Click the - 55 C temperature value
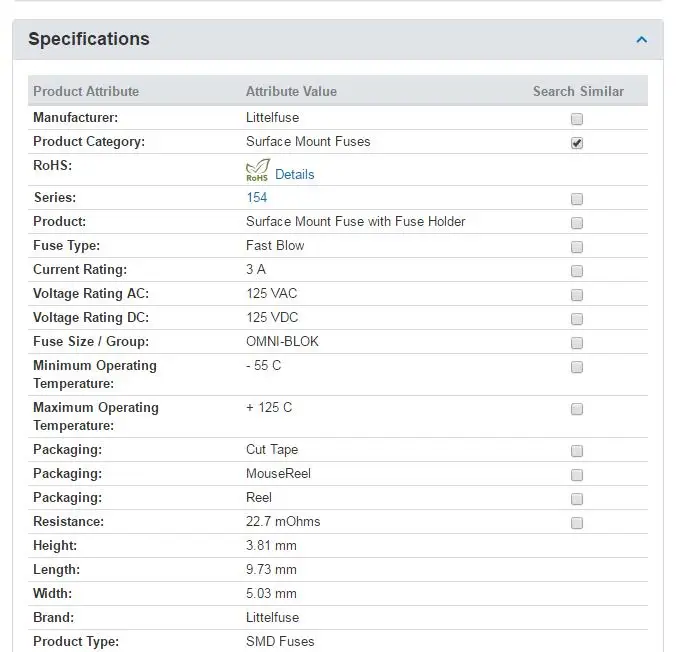This screenshot has height=652, width=679. 263,365
